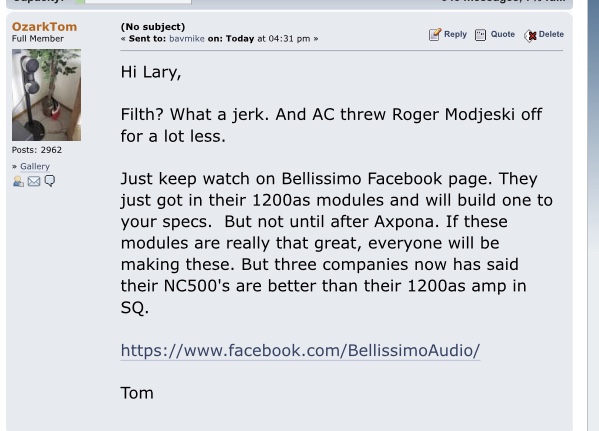Click the Quote page icon
This screenshot has width=599, height=431.
(x=480, y=35)
